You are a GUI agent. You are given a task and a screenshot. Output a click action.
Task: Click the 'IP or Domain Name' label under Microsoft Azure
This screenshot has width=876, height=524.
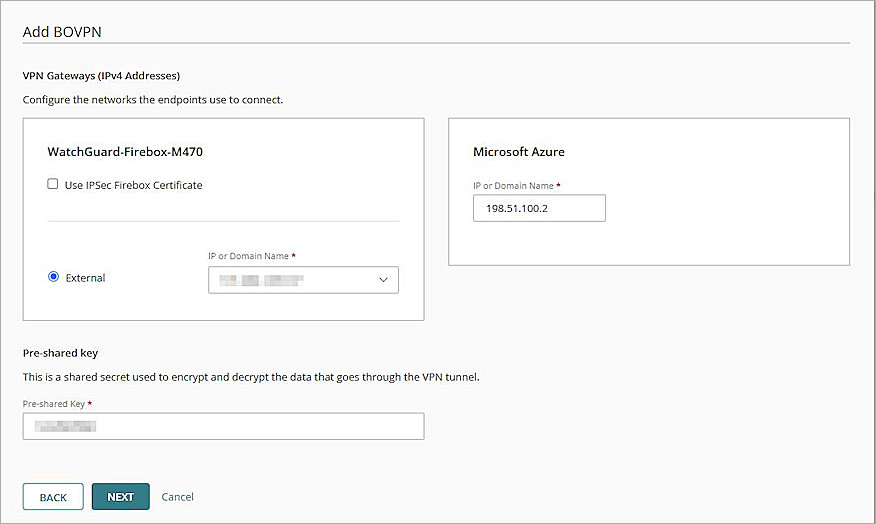[x=514, y=186]
